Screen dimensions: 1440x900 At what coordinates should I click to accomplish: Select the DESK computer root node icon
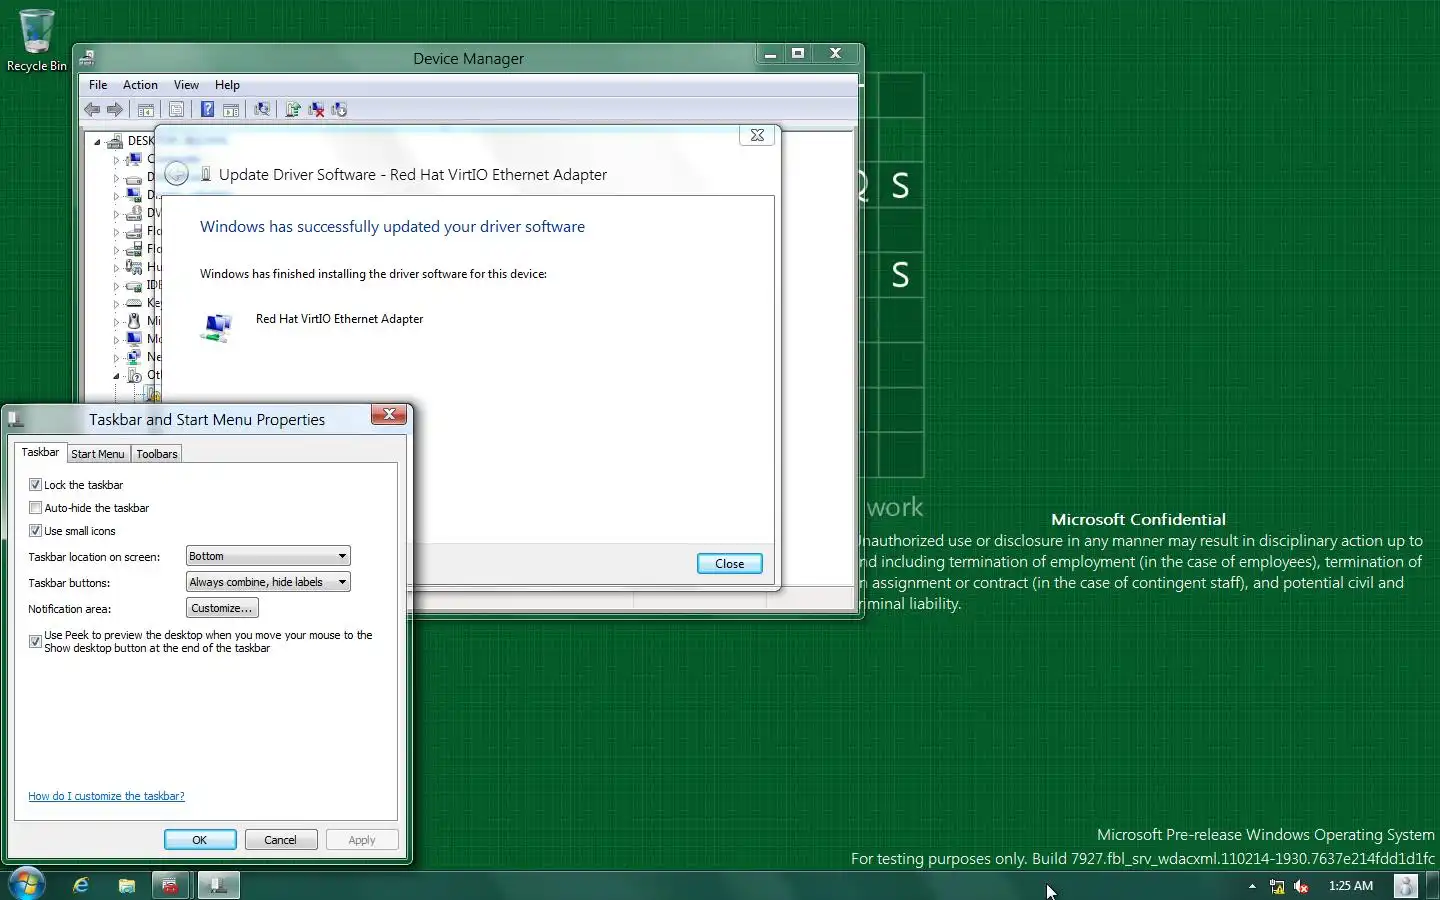click(115, 141)
